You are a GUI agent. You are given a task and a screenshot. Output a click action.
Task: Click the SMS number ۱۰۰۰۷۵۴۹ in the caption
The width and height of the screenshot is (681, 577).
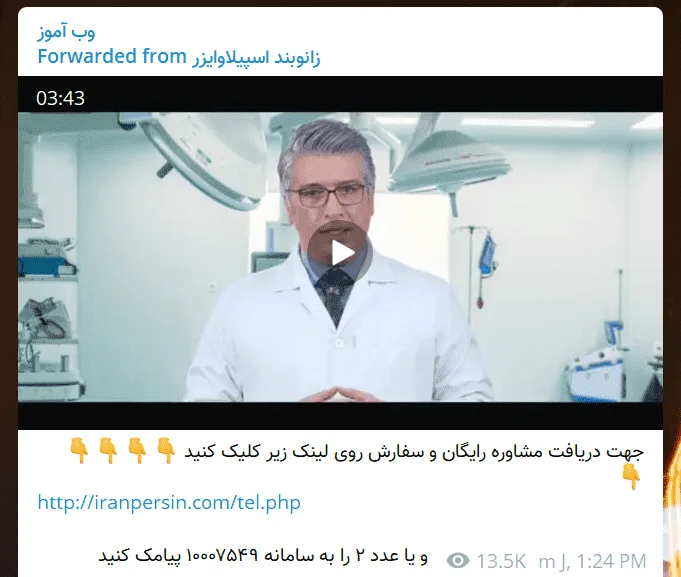(x=222, y=556)
